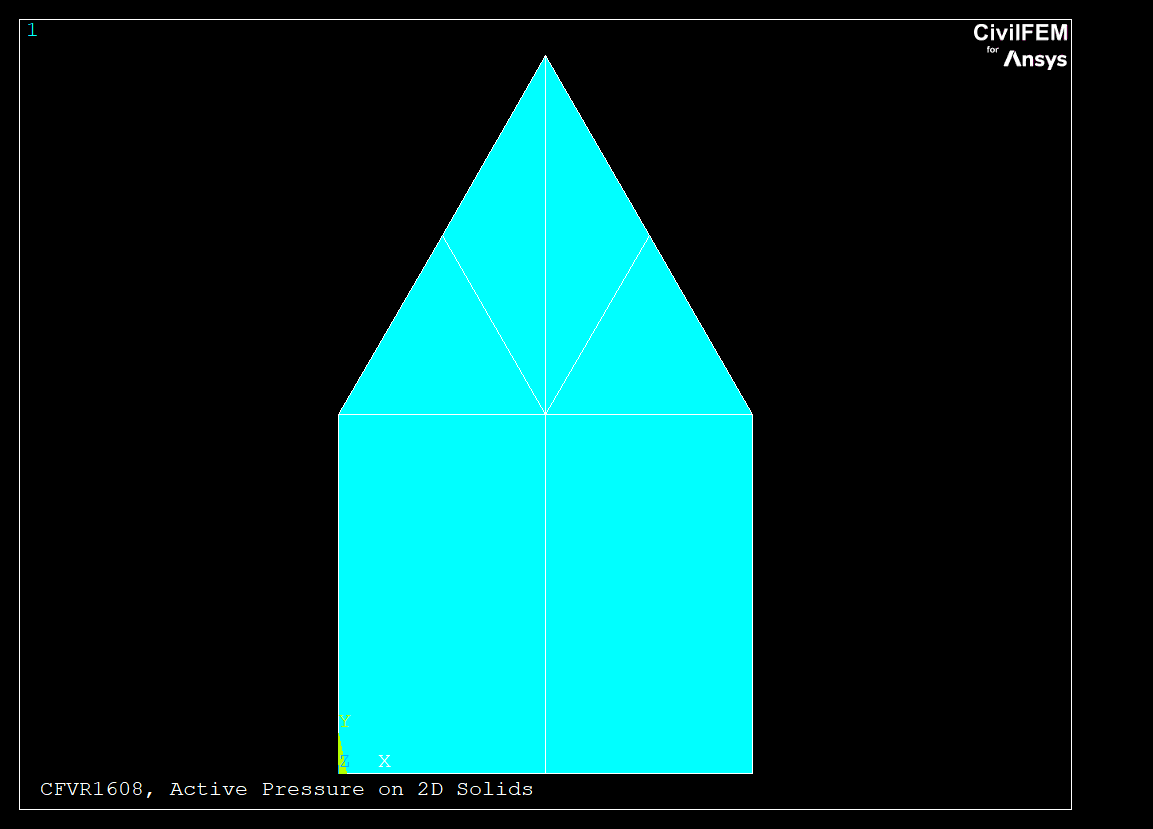Click the title text CFVR1608 Active Pressure

coord(286,789)
